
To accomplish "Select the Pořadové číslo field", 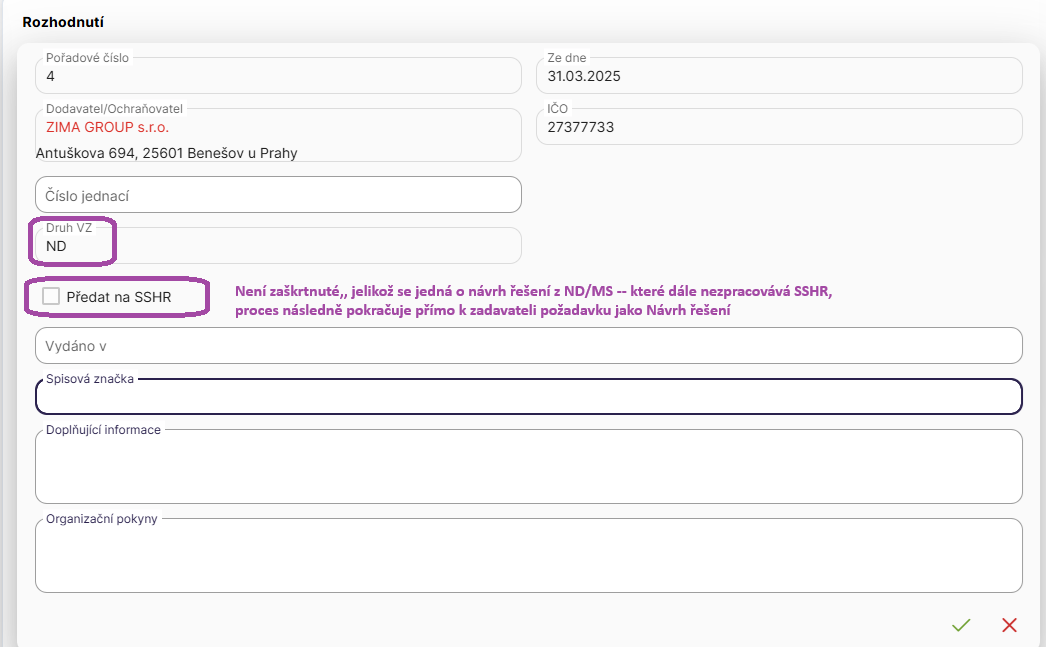I will (278, 76).
